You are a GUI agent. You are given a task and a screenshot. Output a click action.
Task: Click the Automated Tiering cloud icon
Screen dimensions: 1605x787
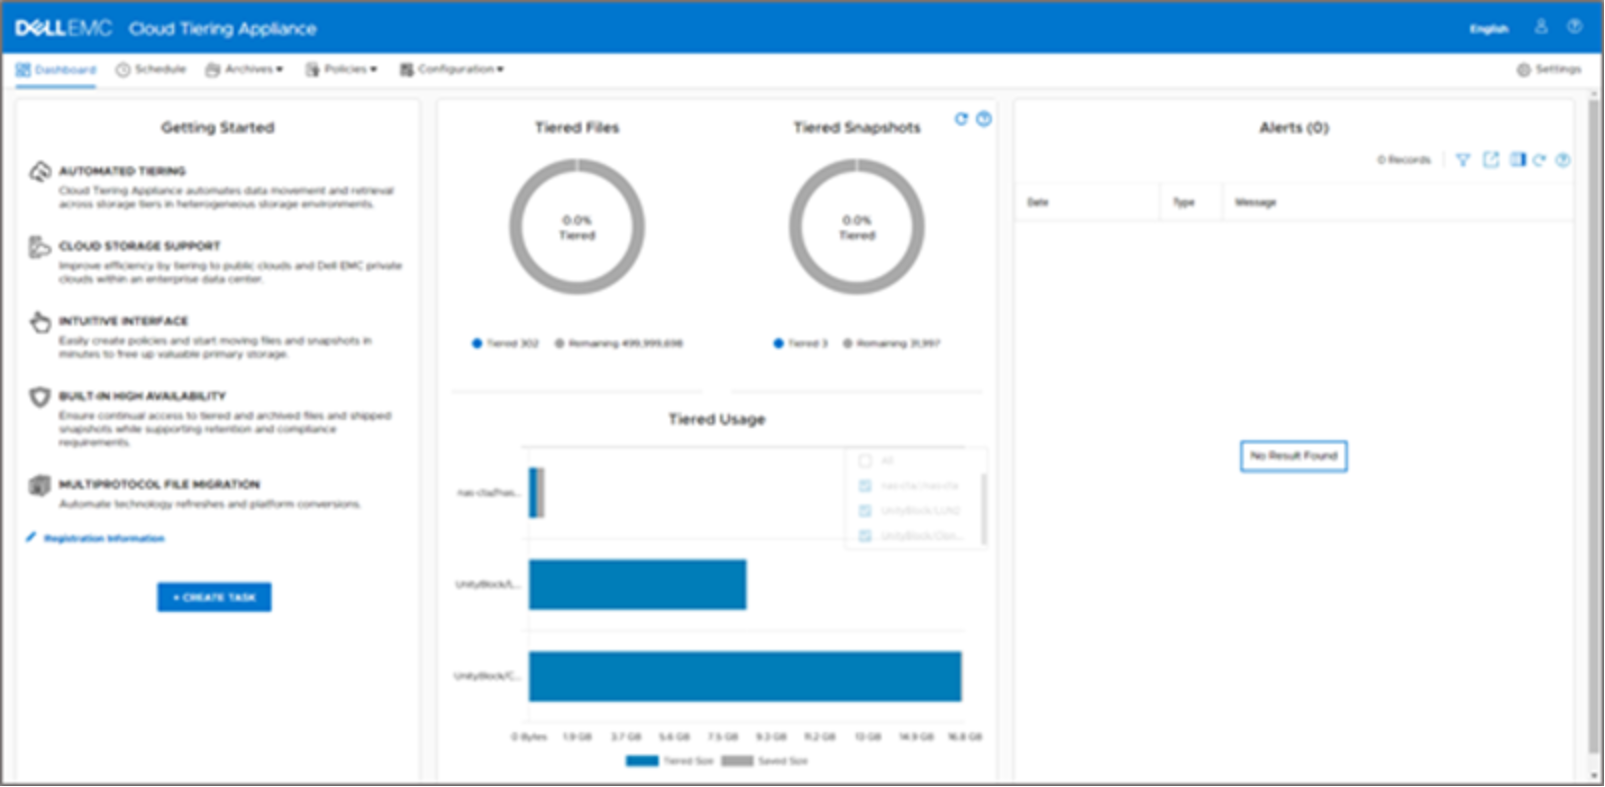coord(40,172)
